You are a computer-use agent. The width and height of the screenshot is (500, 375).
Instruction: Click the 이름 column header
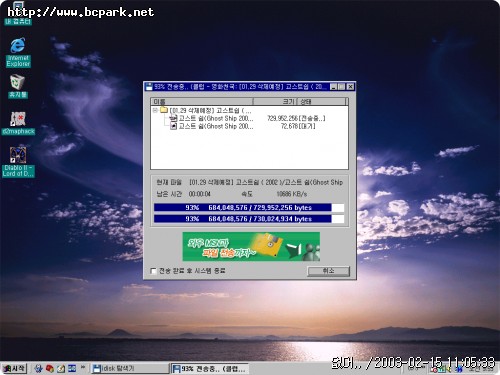201,101
